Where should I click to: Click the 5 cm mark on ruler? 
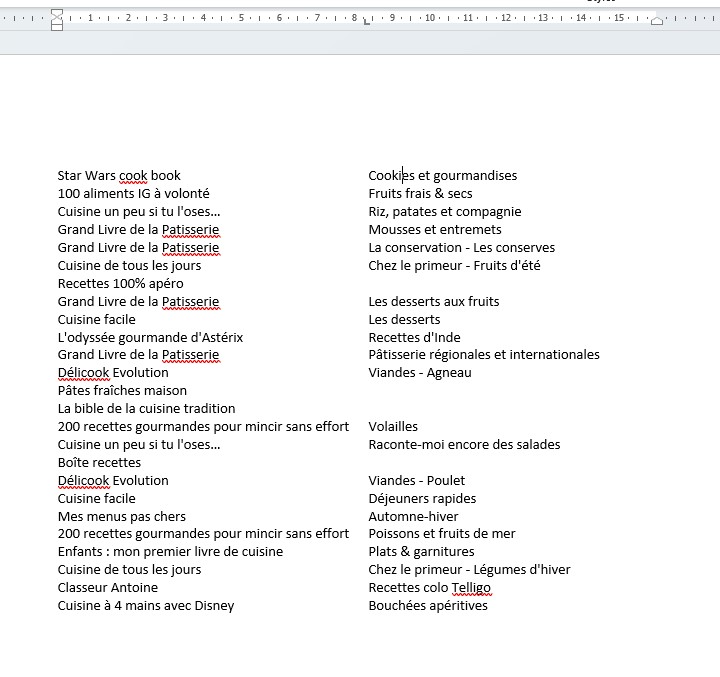pos(241,18)
